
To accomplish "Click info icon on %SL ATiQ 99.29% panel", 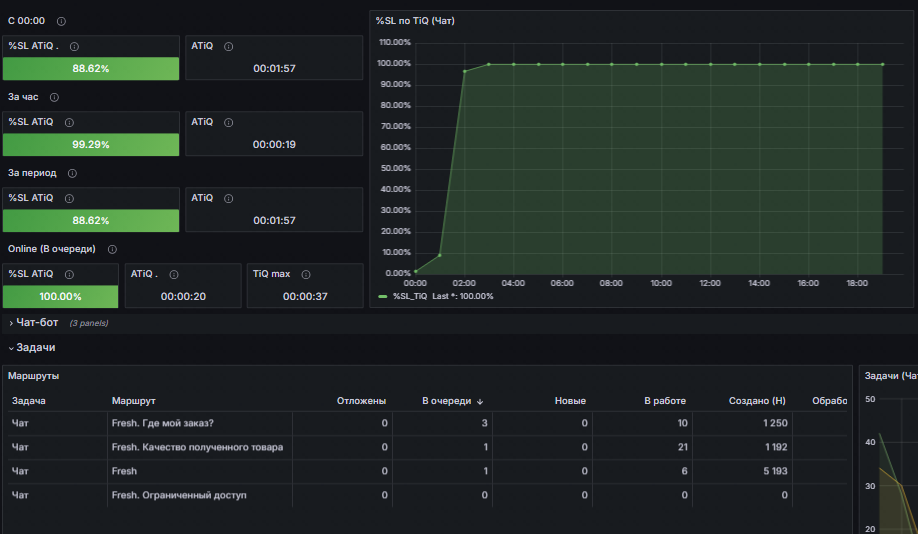I will tap(69, 122).
